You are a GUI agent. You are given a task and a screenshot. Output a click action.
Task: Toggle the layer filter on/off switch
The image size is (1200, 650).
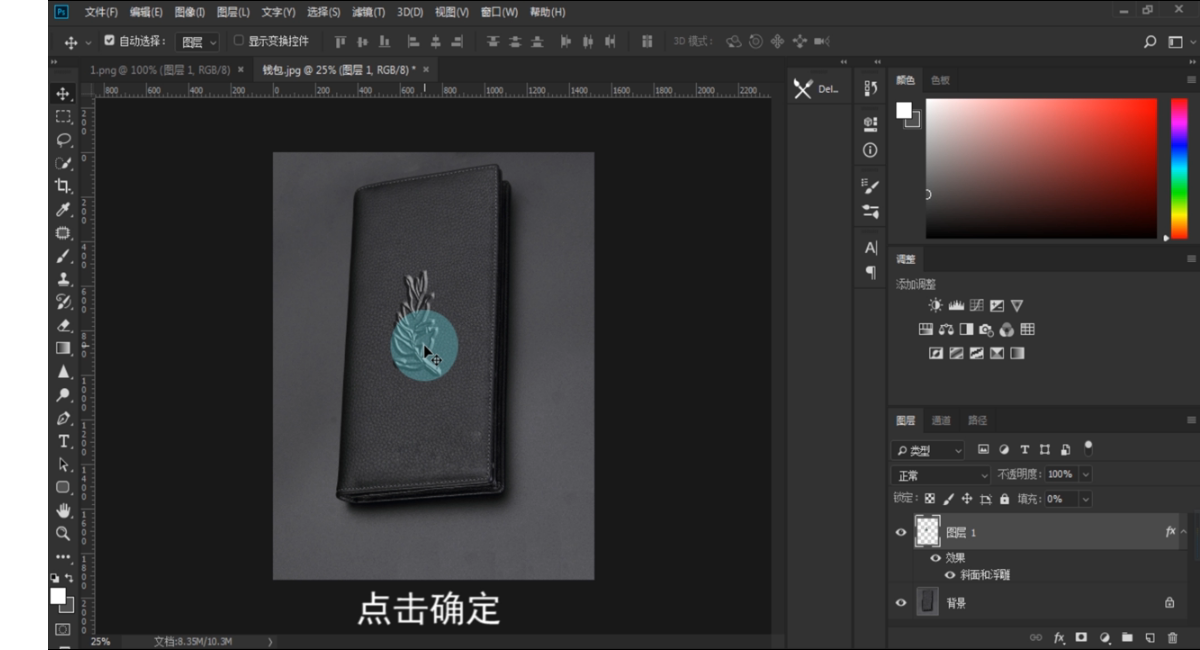pyautogui.click(x=1089, y=449)
